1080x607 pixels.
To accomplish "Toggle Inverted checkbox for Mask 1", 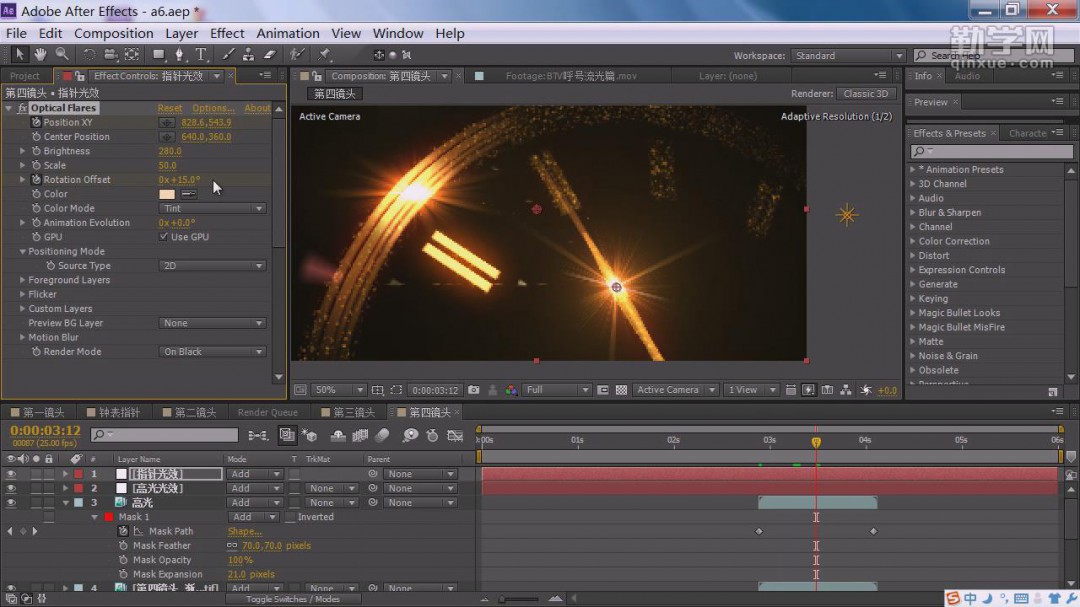I will (290, 517).
